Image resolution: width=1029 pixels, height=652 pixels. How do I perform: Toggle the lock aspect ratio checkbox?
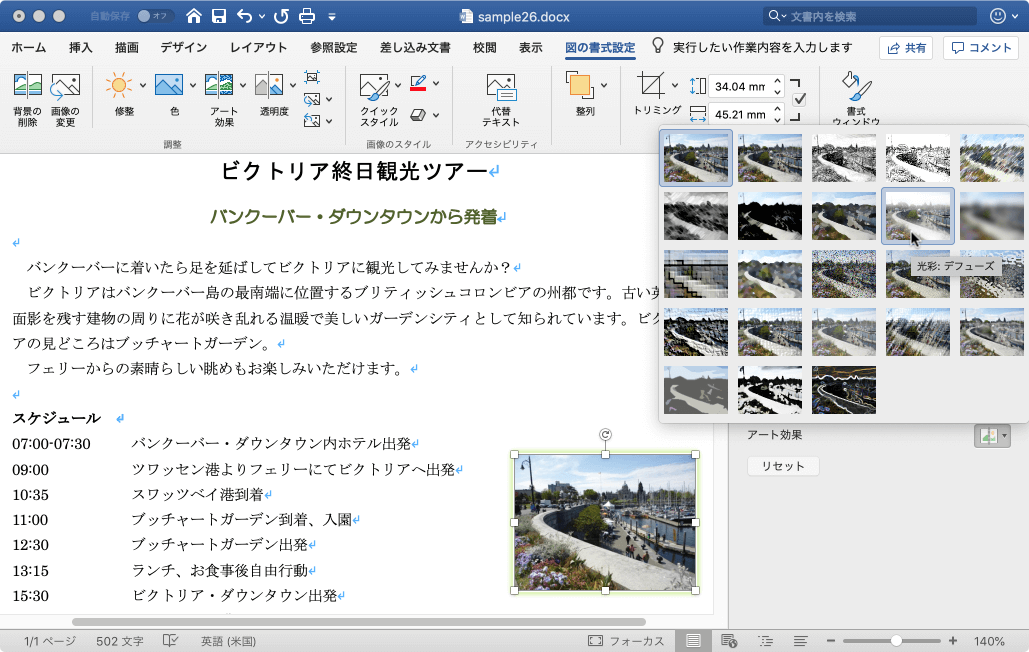(x=799, y=99)
